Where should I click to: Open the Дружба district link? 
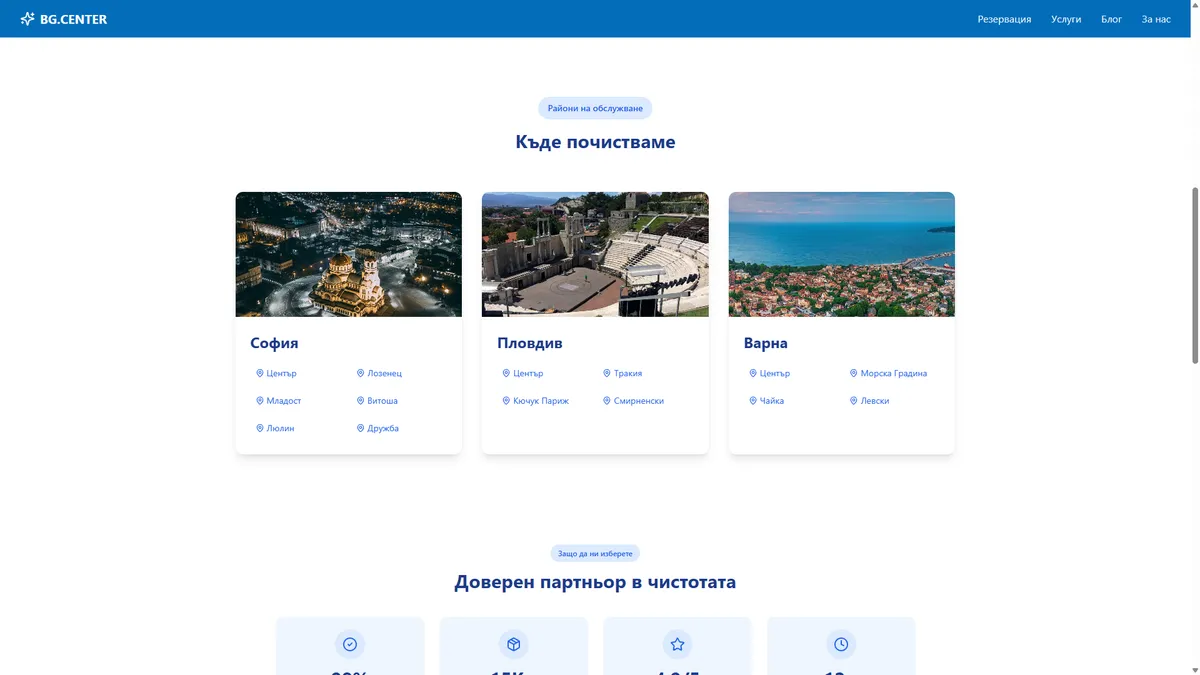click(378, 428)
